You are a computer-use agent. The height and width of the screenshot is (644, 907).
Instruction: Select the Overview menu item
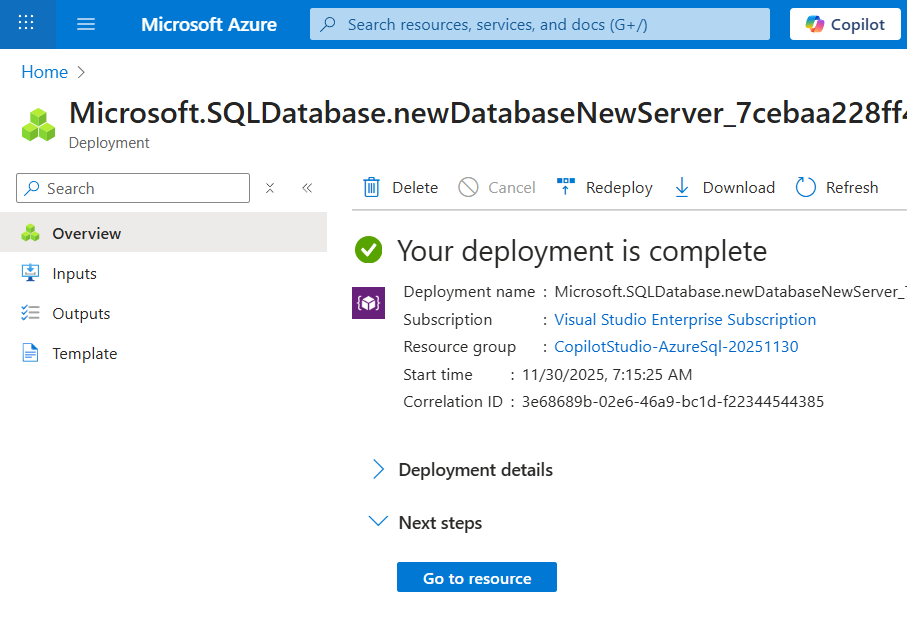[86, 233]
